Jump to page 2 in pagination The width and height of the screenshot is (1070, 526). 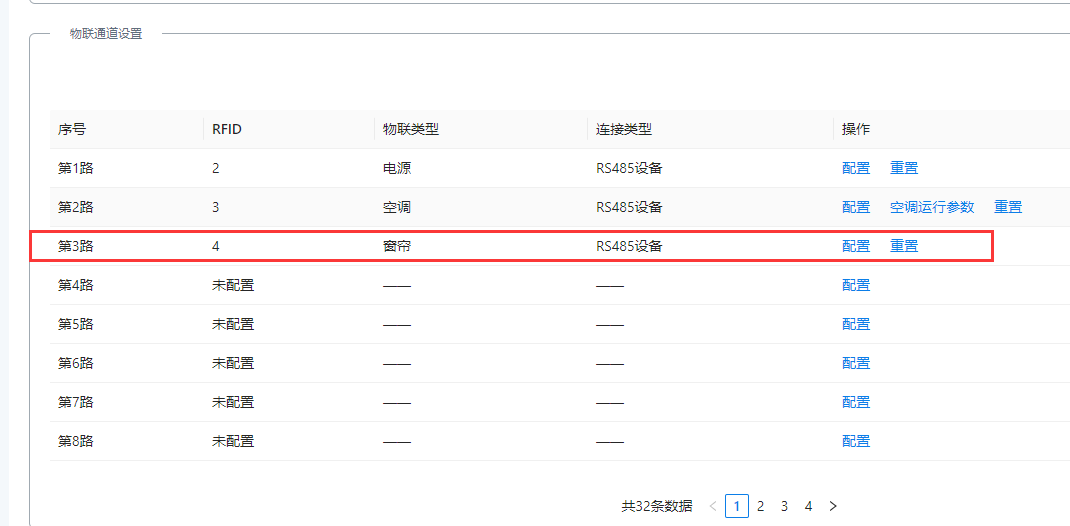click(761, 506)
